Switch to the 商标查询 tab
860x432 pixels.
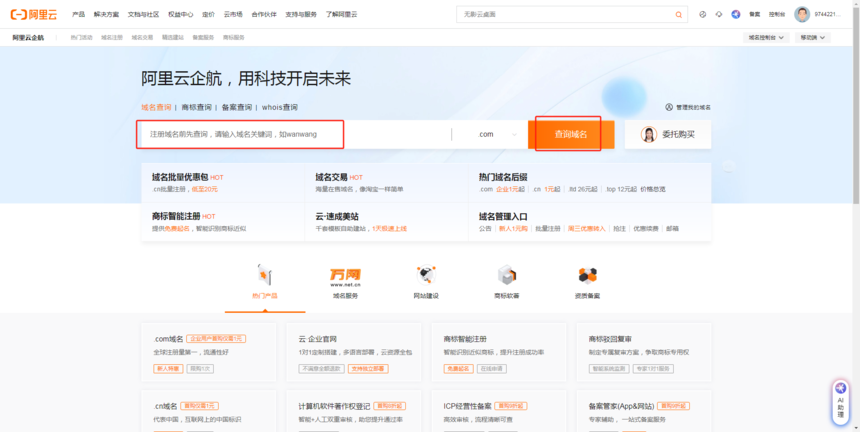click(197, 107)
